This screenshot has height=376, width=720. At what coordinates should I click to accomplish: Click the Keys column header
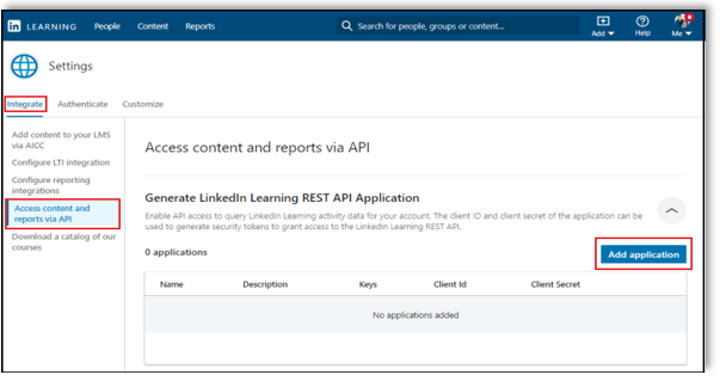tap(368, 285)
